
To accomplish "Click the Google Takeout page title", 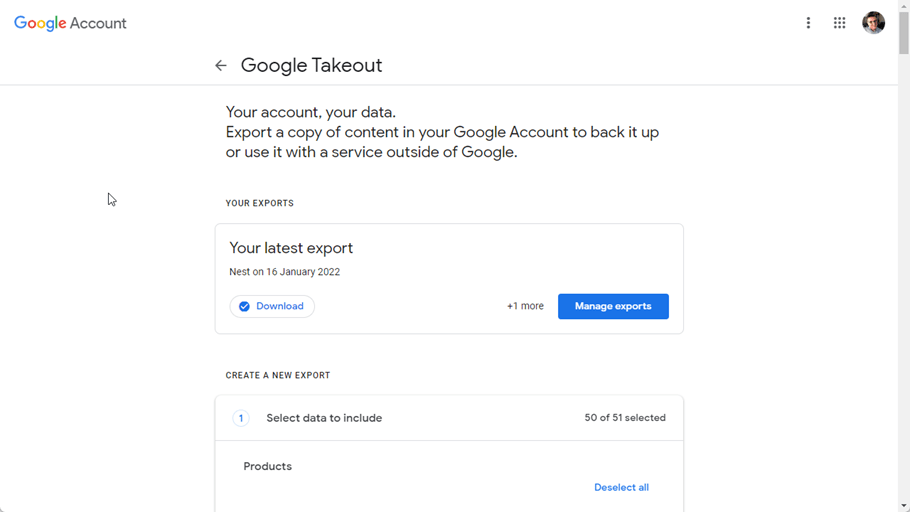I will click(x=311, y=66).
